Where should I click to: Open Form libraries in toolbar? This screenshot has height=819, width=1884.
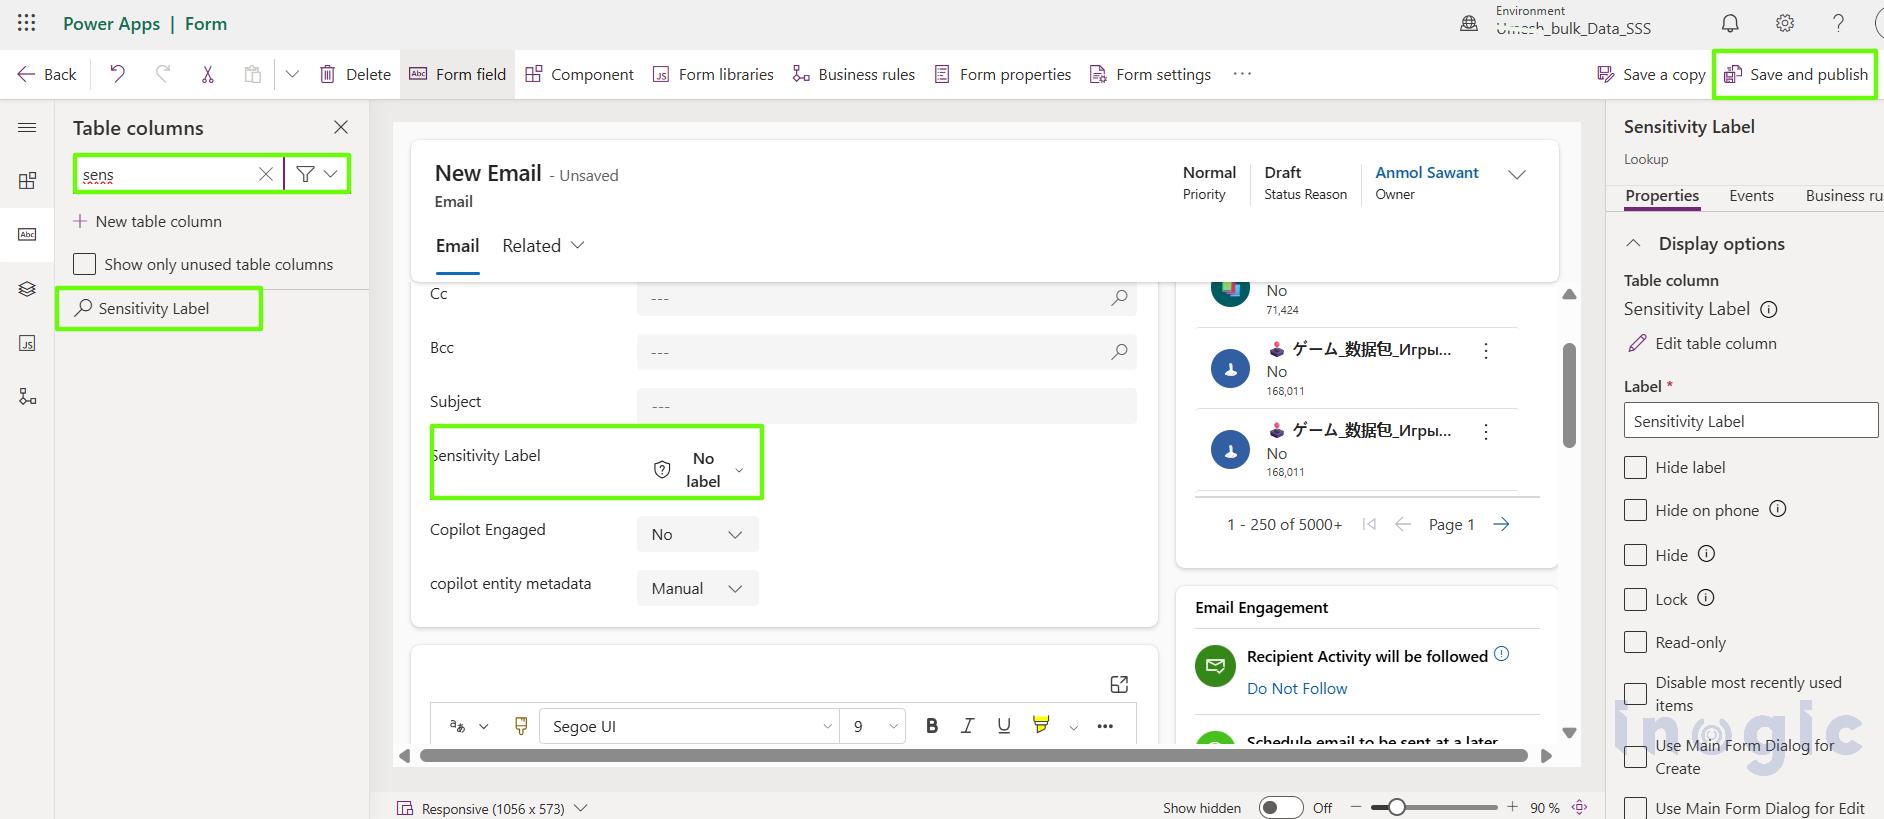click(x=713, y=74)
